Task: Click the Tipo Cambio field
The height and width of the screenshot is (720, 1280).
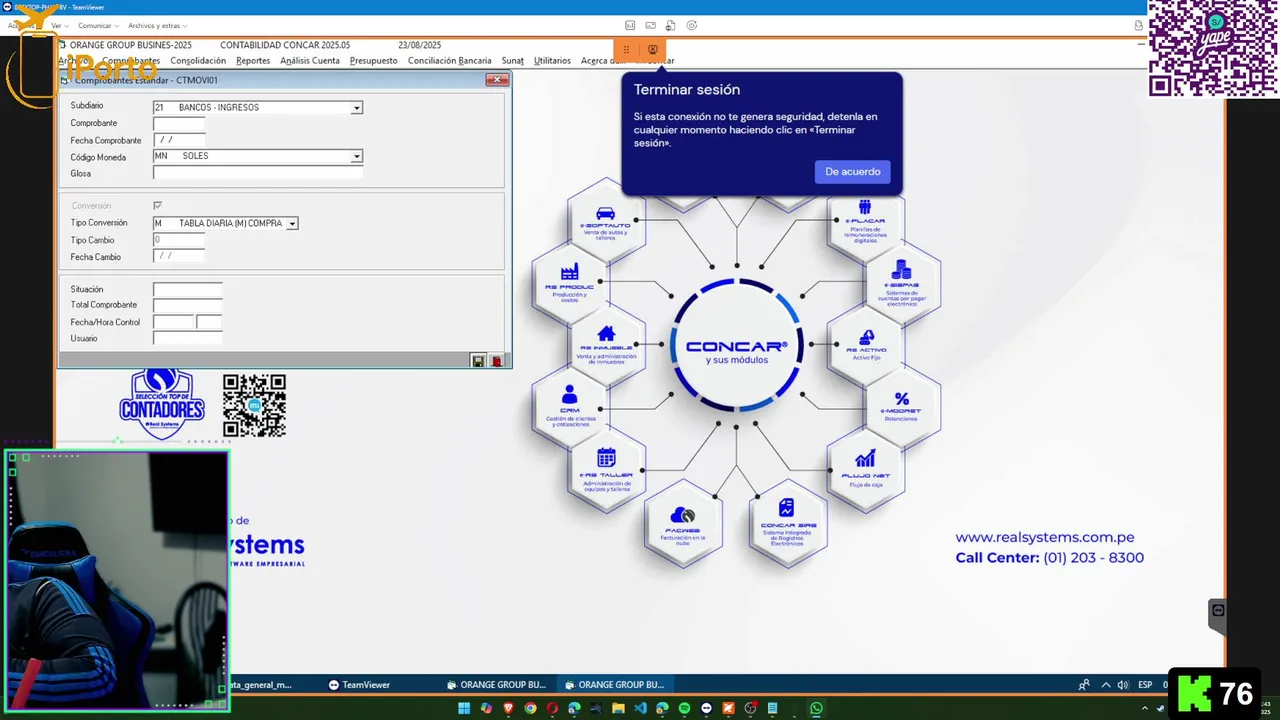Action: click(x=179, y=241)
